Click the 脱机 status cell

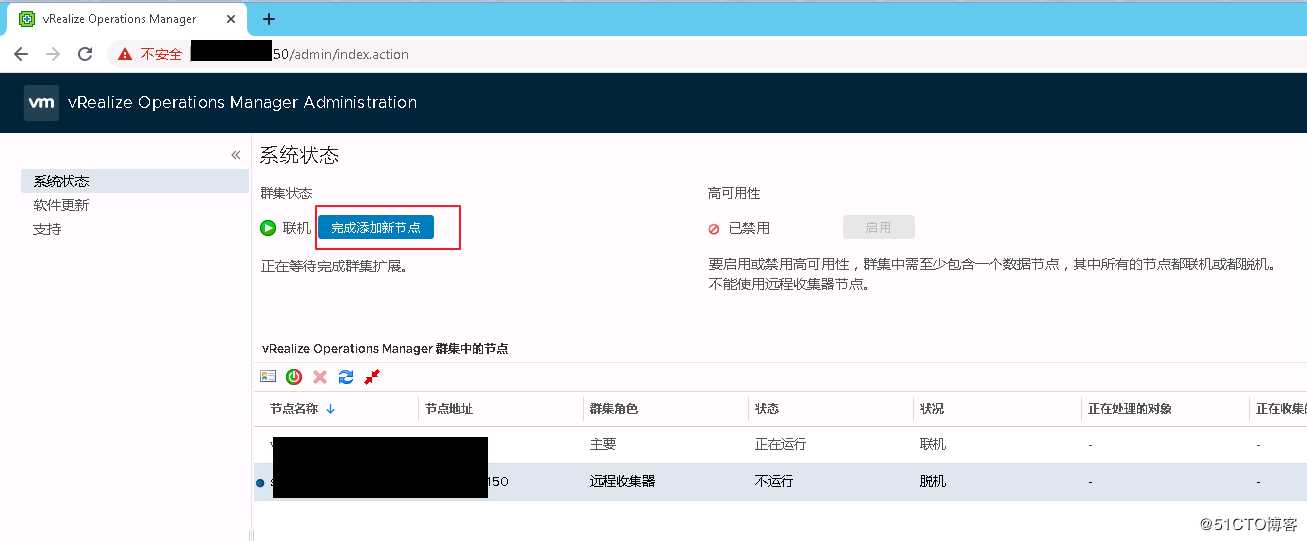click(x=933, y=481)
